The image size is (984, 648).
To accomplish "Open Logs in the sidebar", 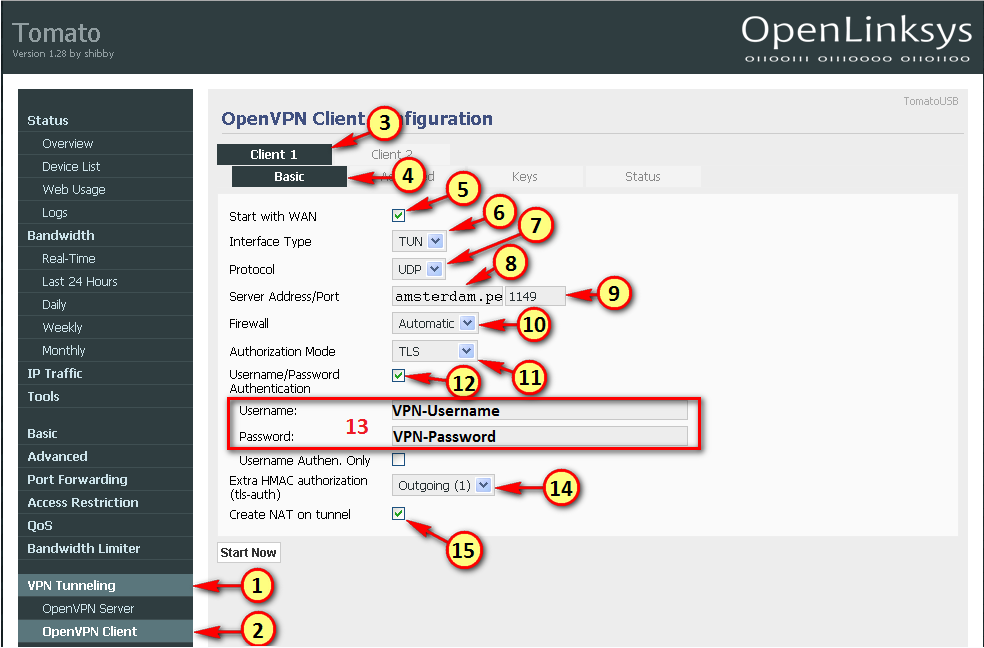I will [105, 213].
